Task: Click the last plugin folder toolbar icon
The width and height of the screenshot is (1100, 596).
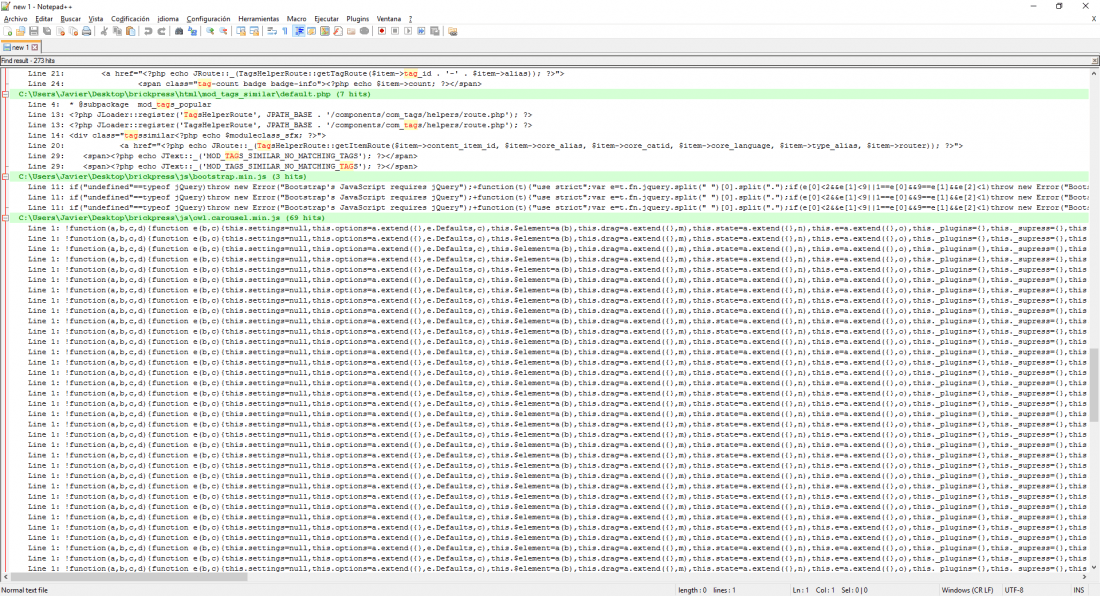Action: coord(452,31)
